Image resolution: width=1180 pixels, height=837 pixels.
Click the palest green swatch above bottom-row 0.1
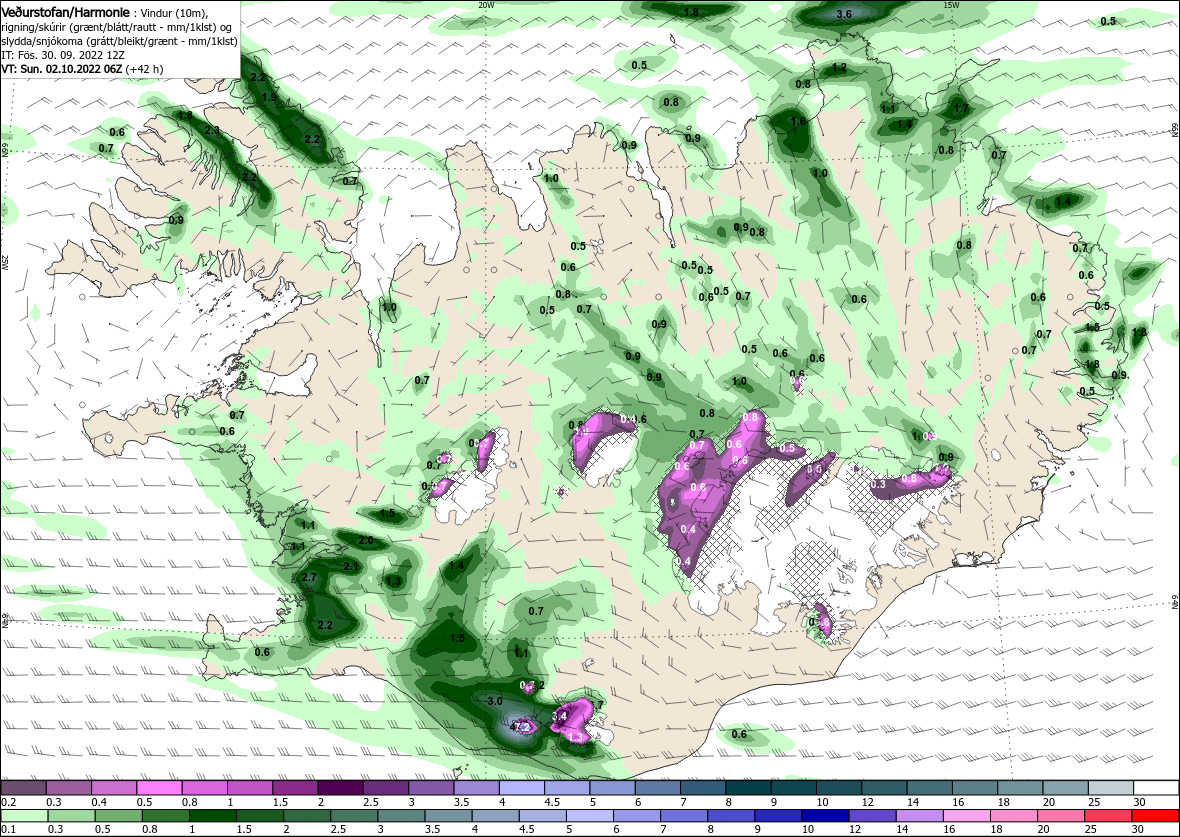click(24, 817)
